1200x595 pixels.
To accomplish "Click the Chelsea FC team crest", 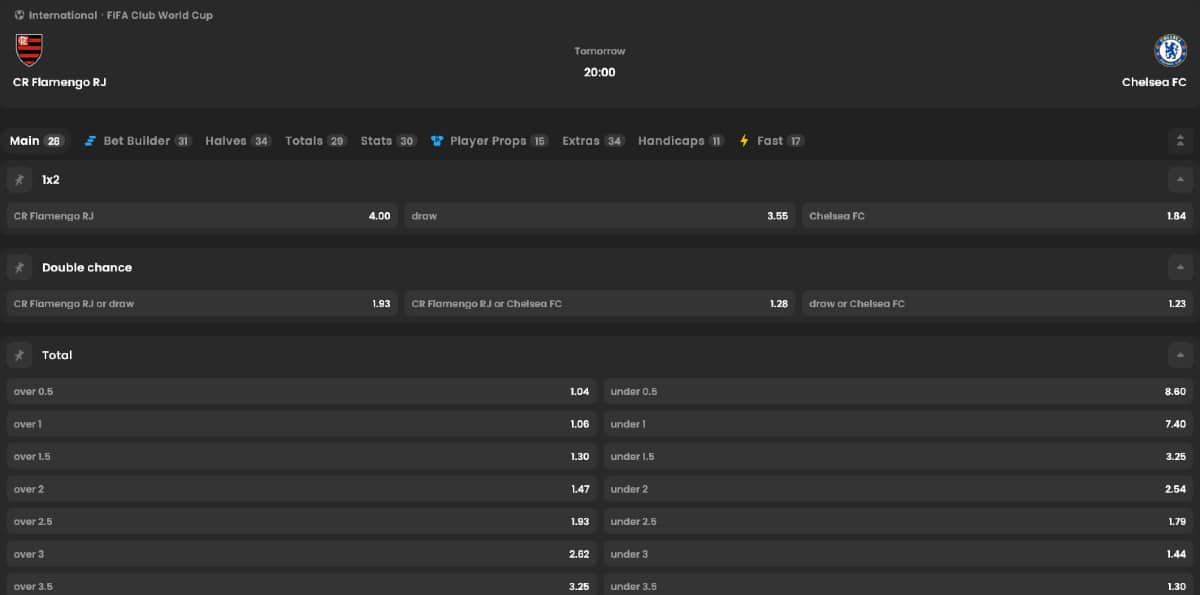I will click(1170, 50).
